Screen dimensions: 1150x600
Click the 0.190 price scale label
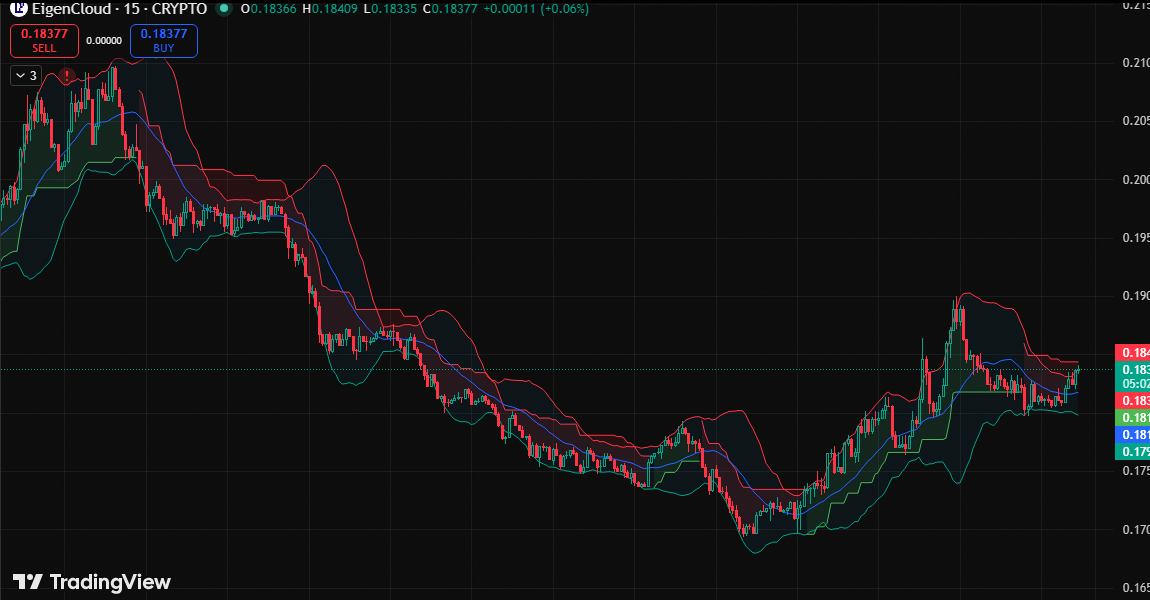point(1135,296)
